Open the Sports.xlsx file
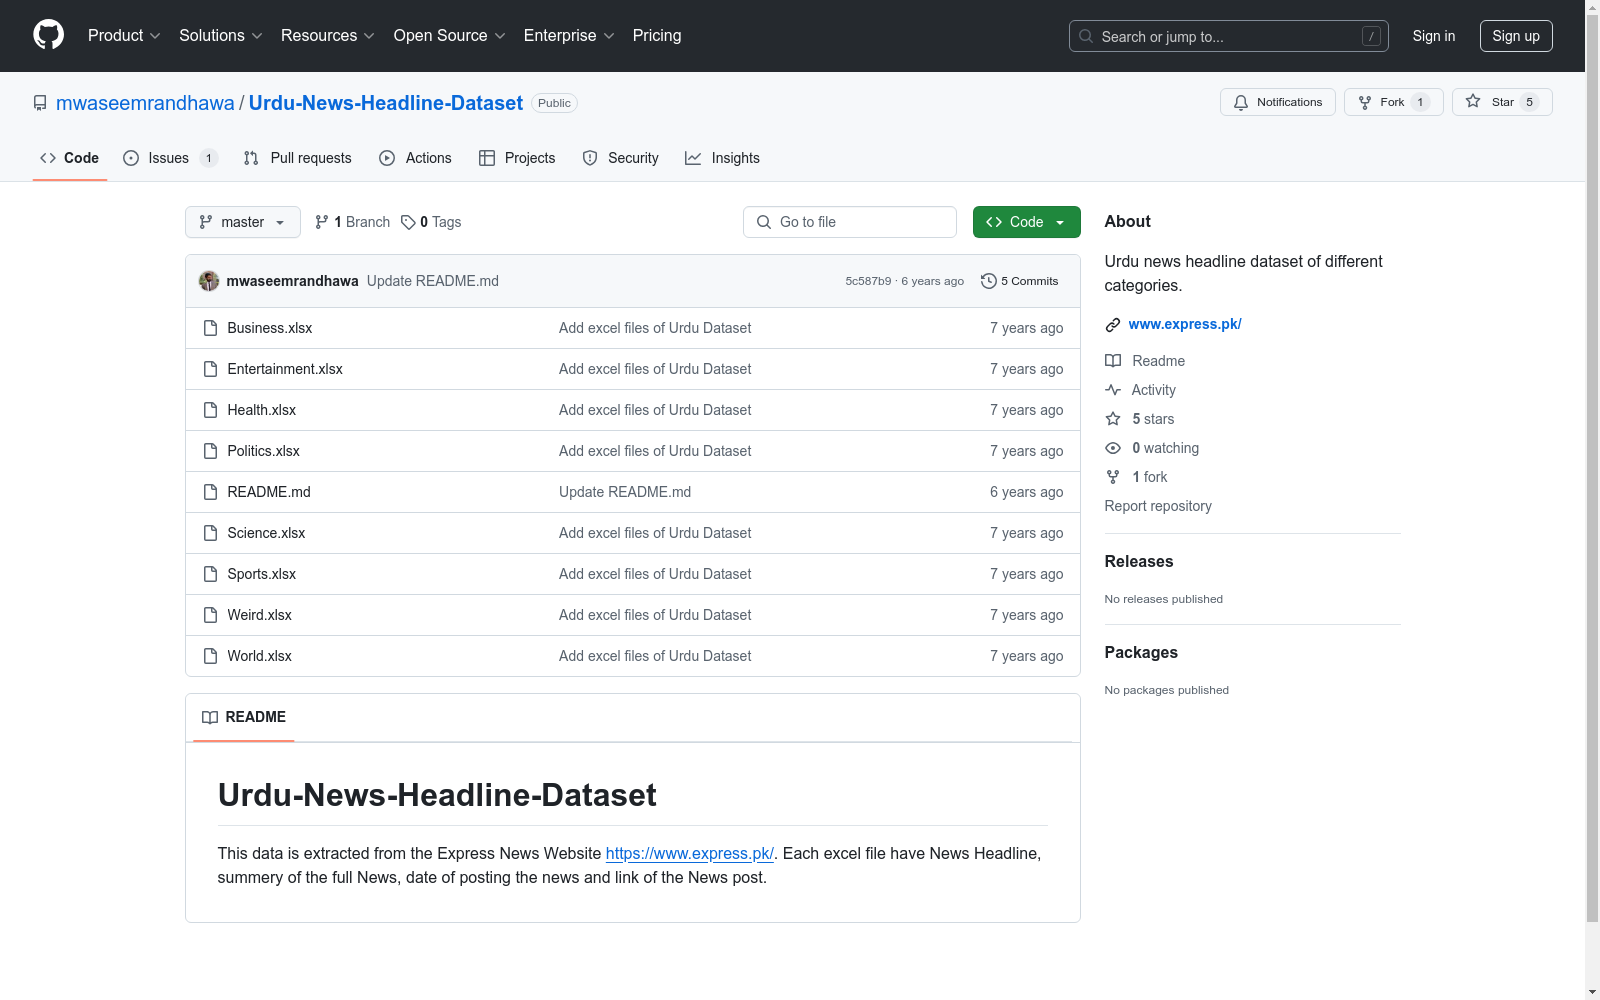The image size is (1600, 1000). [262, 574]
